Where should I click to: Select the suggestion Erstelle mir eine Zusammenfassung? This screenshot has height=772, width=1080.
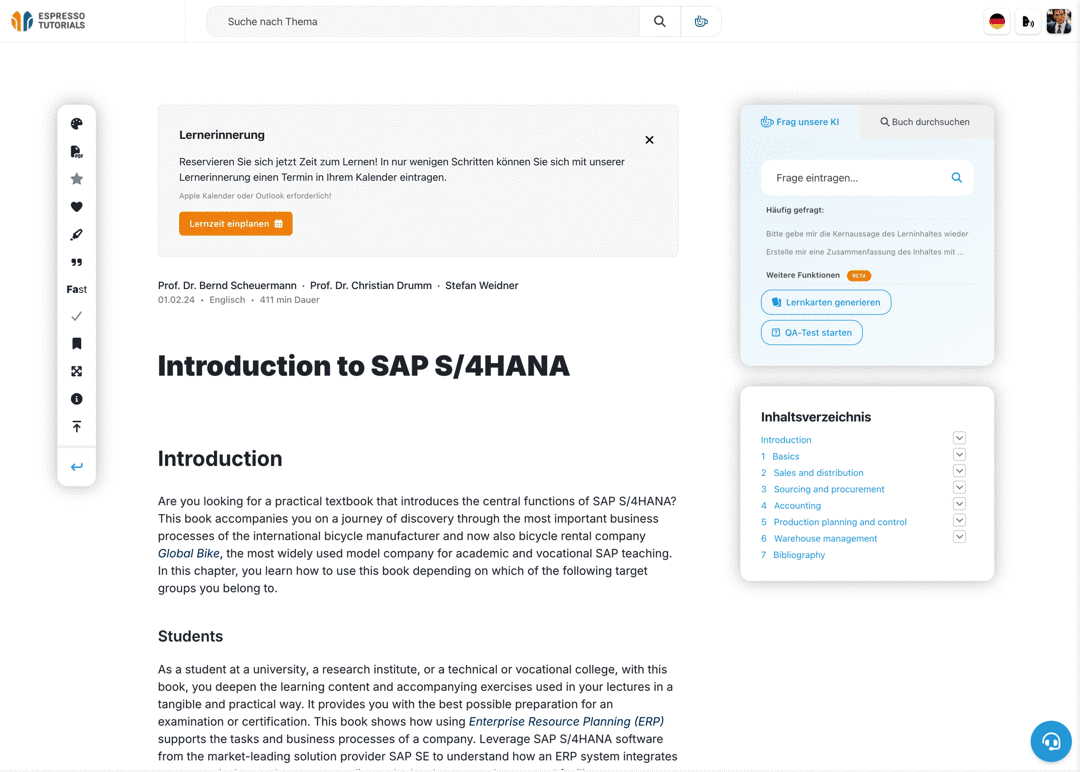(x=864, y=252)
